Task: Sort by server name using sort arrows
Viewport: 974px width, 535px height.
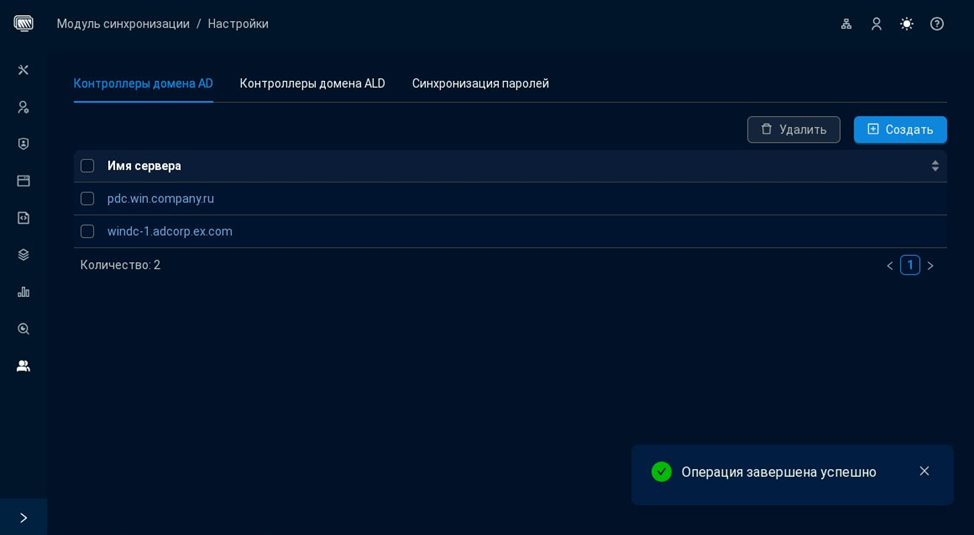Action: pos(935,166)
